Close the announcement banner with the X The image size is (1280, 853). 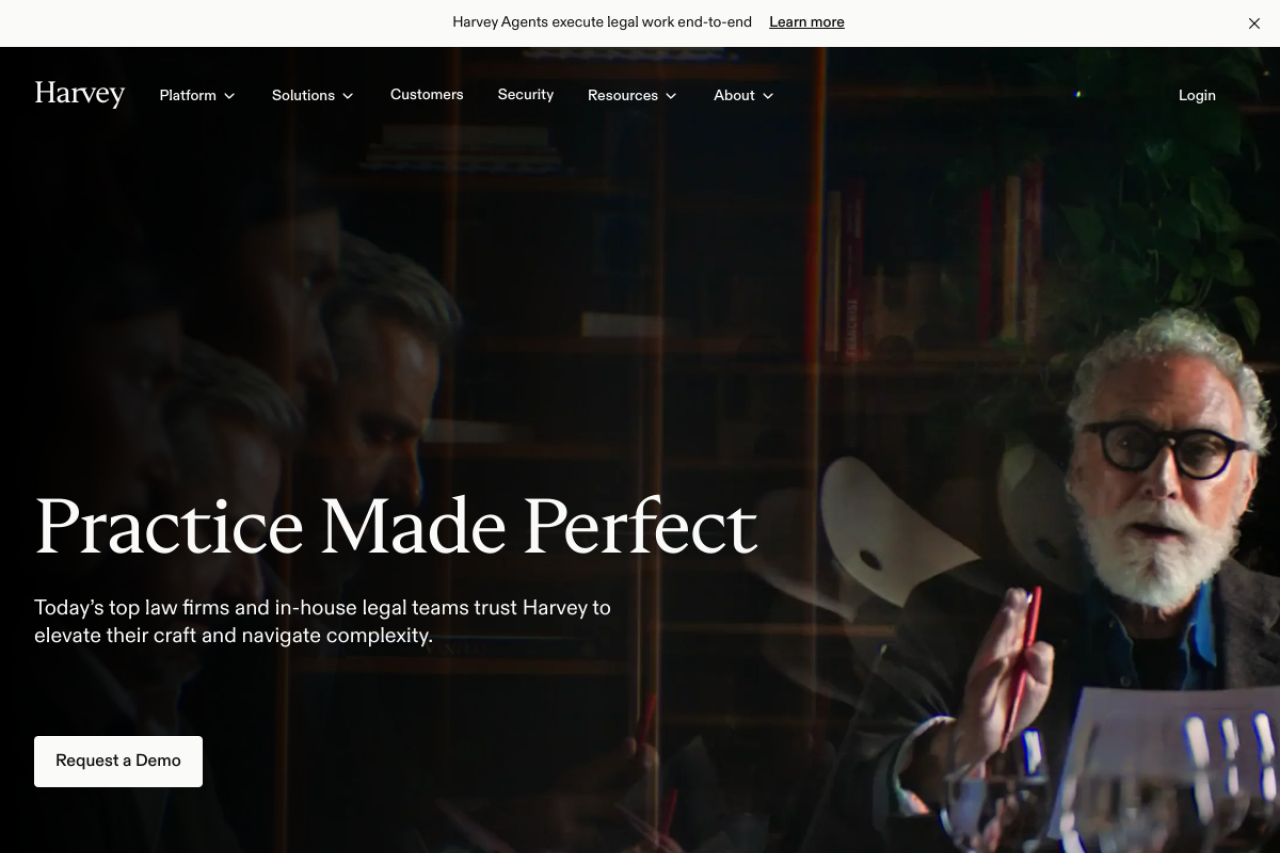1254,23
